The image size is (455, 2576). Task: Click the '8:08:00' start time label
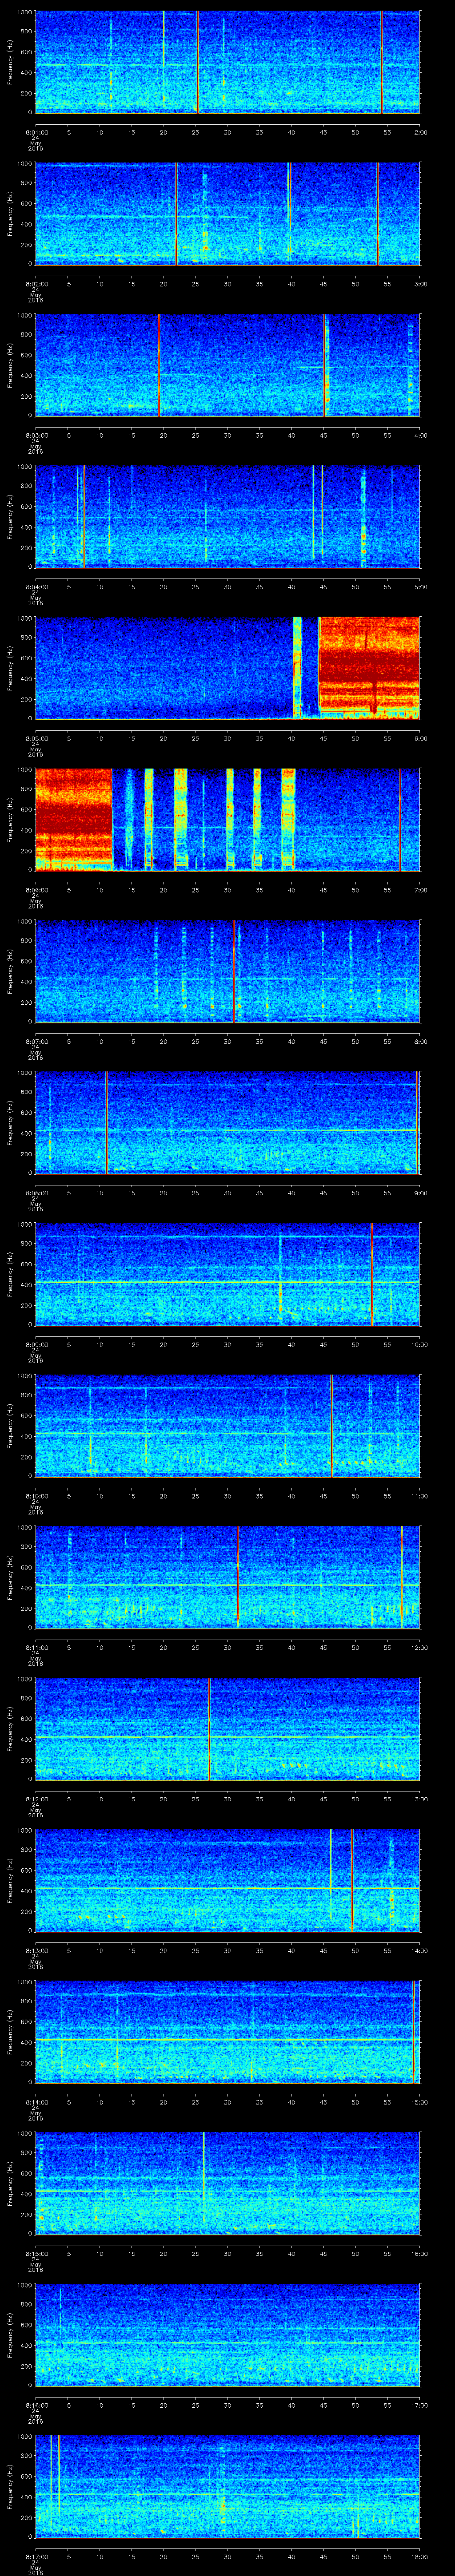[36, 1192]
